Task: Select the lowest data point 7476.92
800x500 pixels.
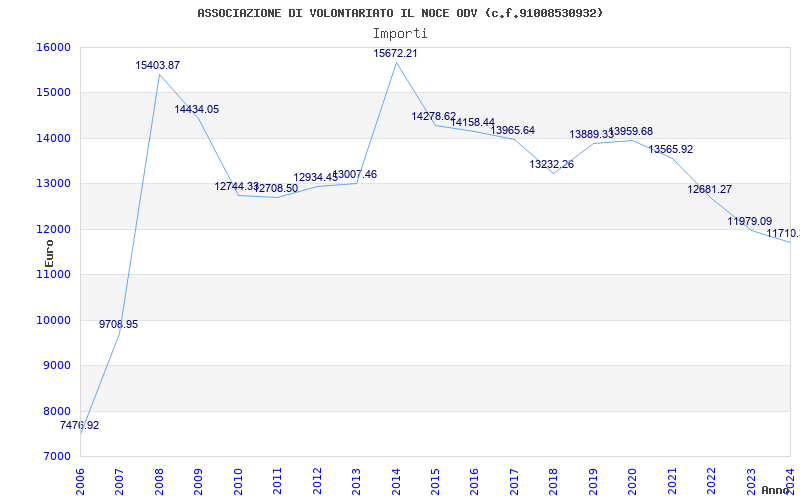Action: (79, 425)
